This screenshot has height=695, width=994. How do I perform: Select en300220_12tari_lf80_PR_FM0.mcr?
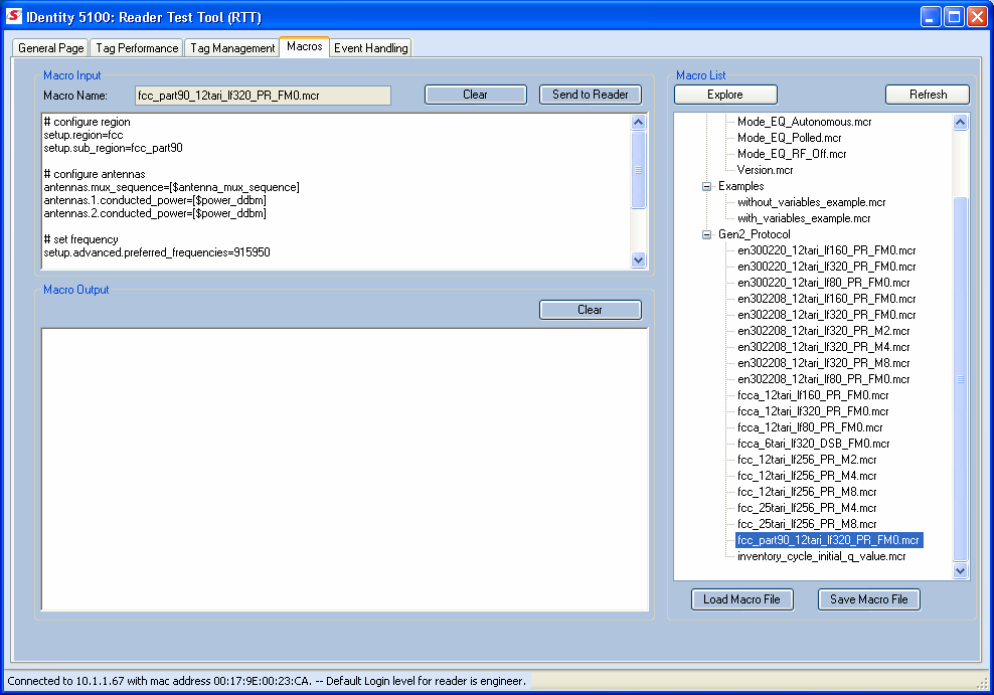pos(823,283)
